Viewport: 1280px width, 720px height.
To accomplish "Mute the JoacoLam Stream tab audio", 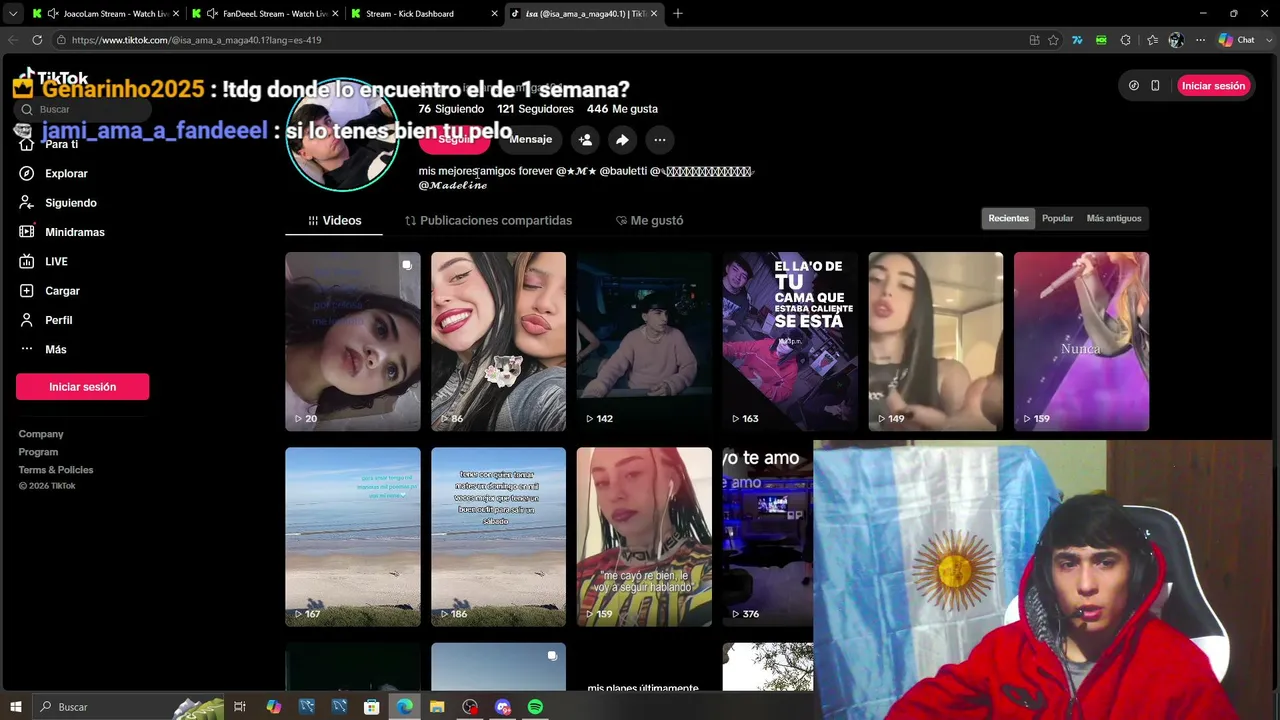I will click(x=52, y=14).
